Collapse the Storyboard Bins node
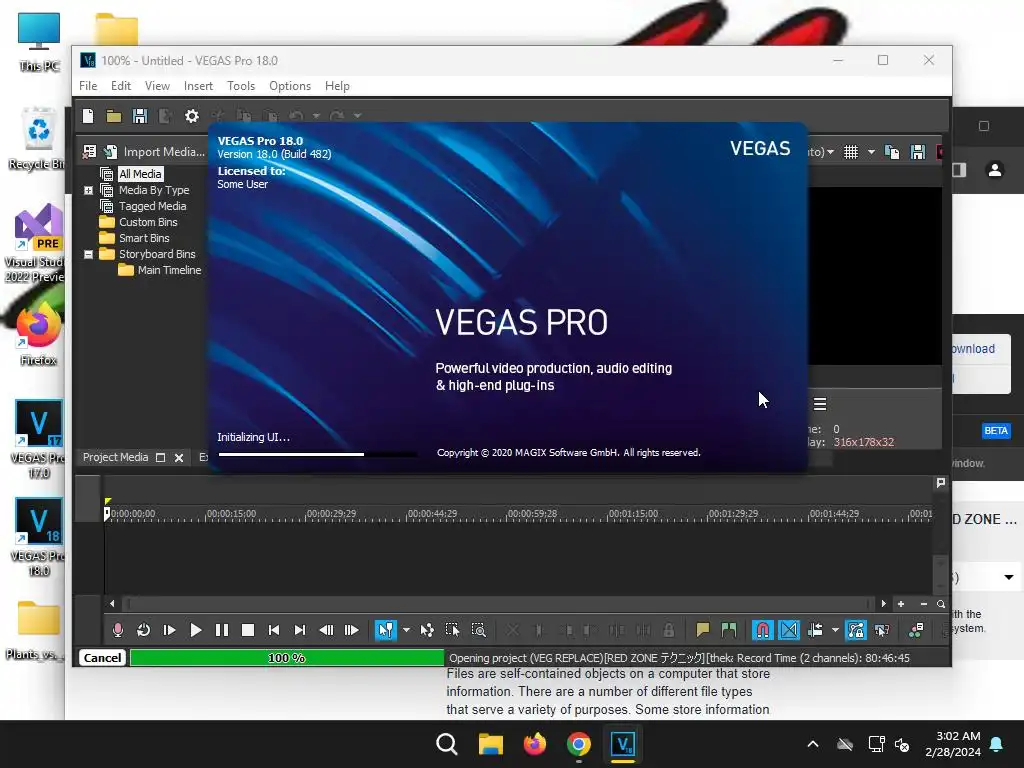Screen dimensions: 1024x768 tap(88, 255)
